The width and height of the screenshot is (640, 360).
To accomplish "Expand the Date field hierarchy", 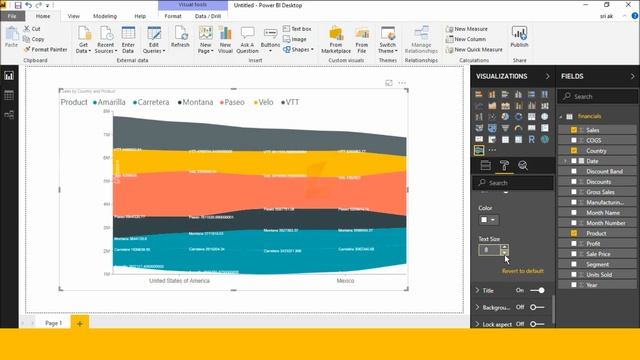I will click(x=565, y=161).
